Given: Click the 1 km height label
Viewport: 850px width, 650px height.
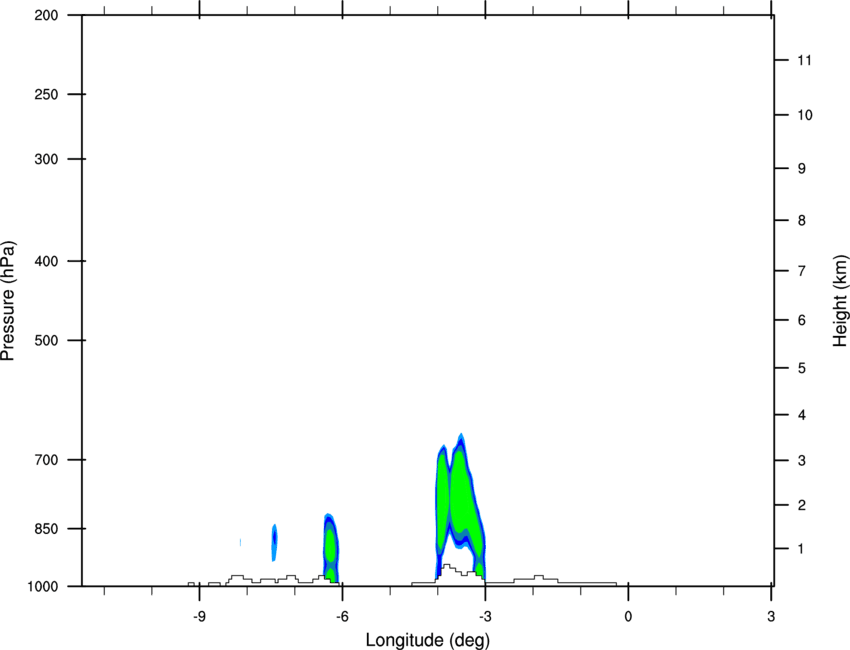Looking at the screenshot, I should pyautogui.click(x=802, y=549).
